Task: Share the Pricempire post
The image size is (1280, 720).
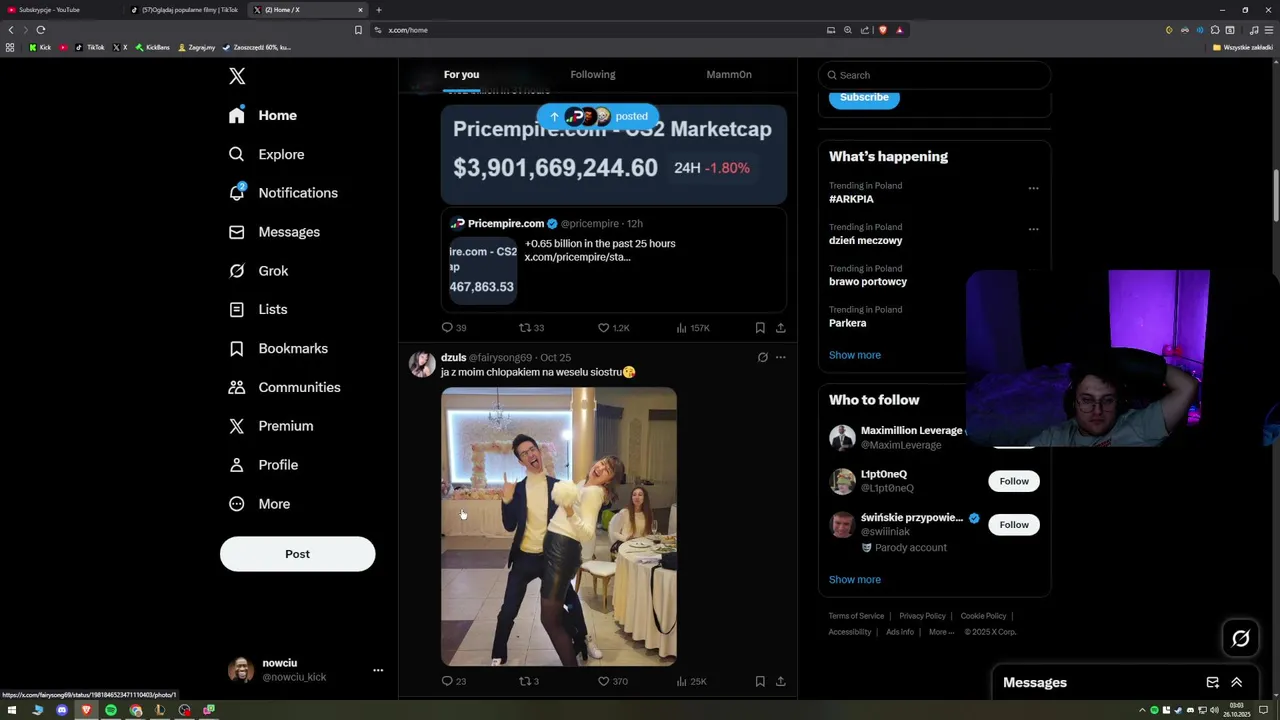Action: 780,328
